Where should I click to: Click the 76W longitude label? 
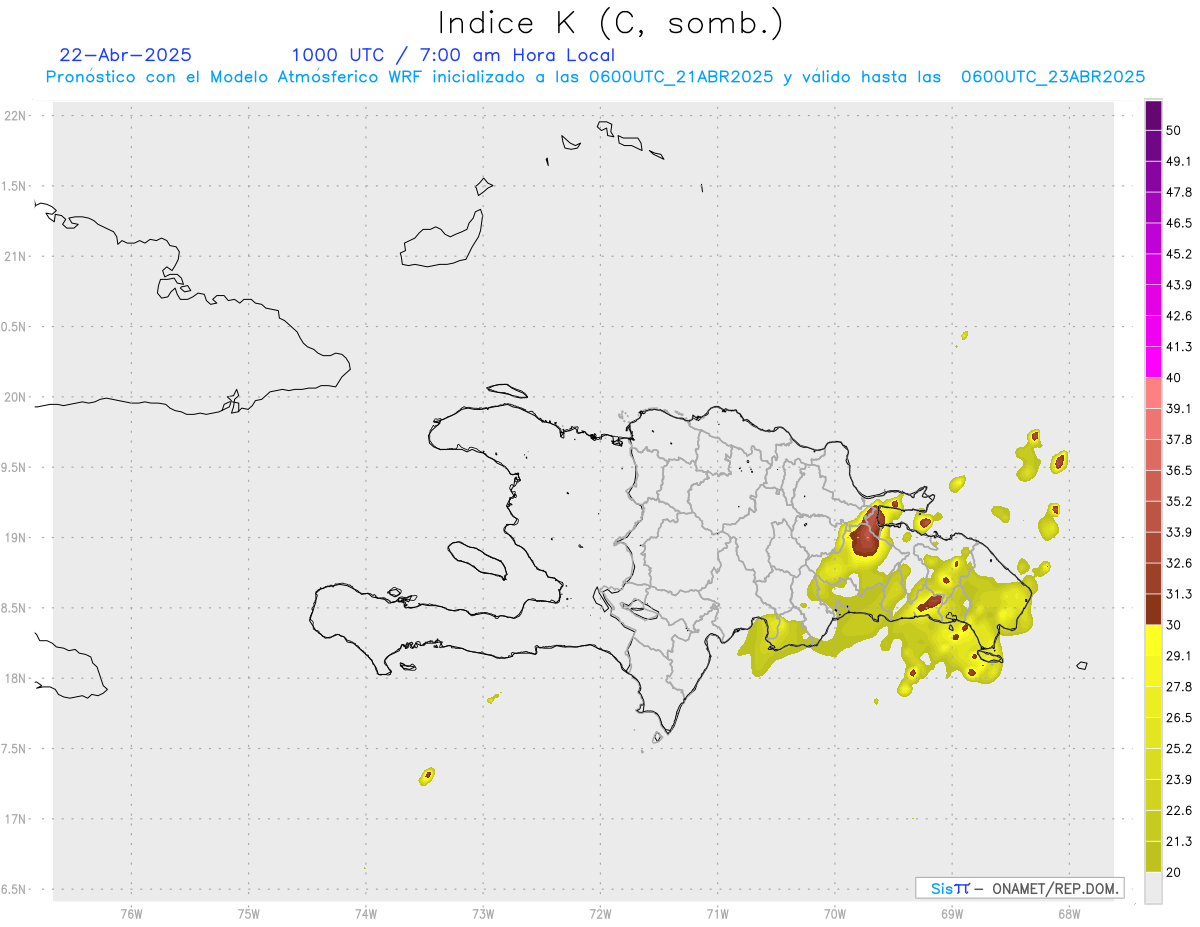pos(131,913)
